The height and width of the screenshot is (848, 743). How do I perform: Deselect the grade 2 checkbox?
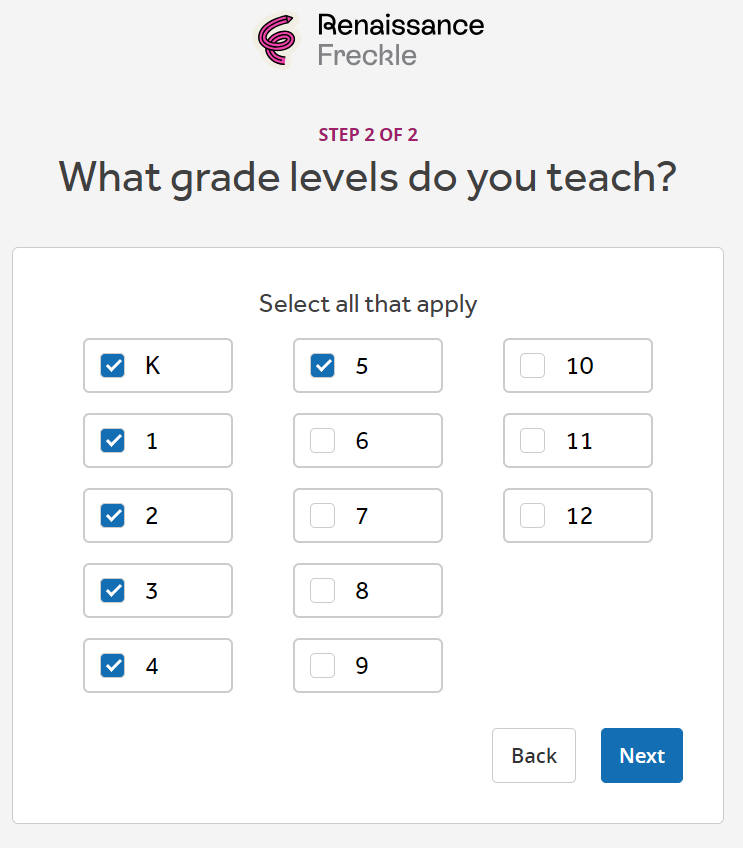click(113, 516)
